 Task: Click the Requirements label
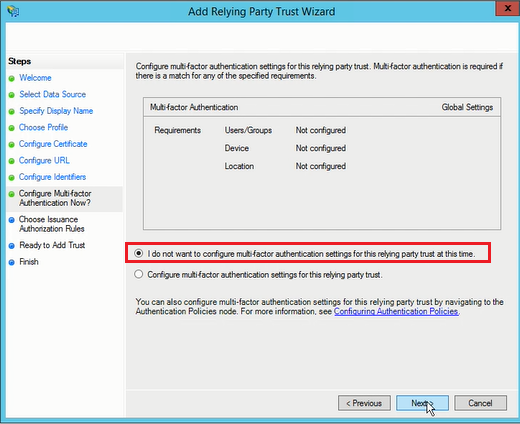[178, 130]
